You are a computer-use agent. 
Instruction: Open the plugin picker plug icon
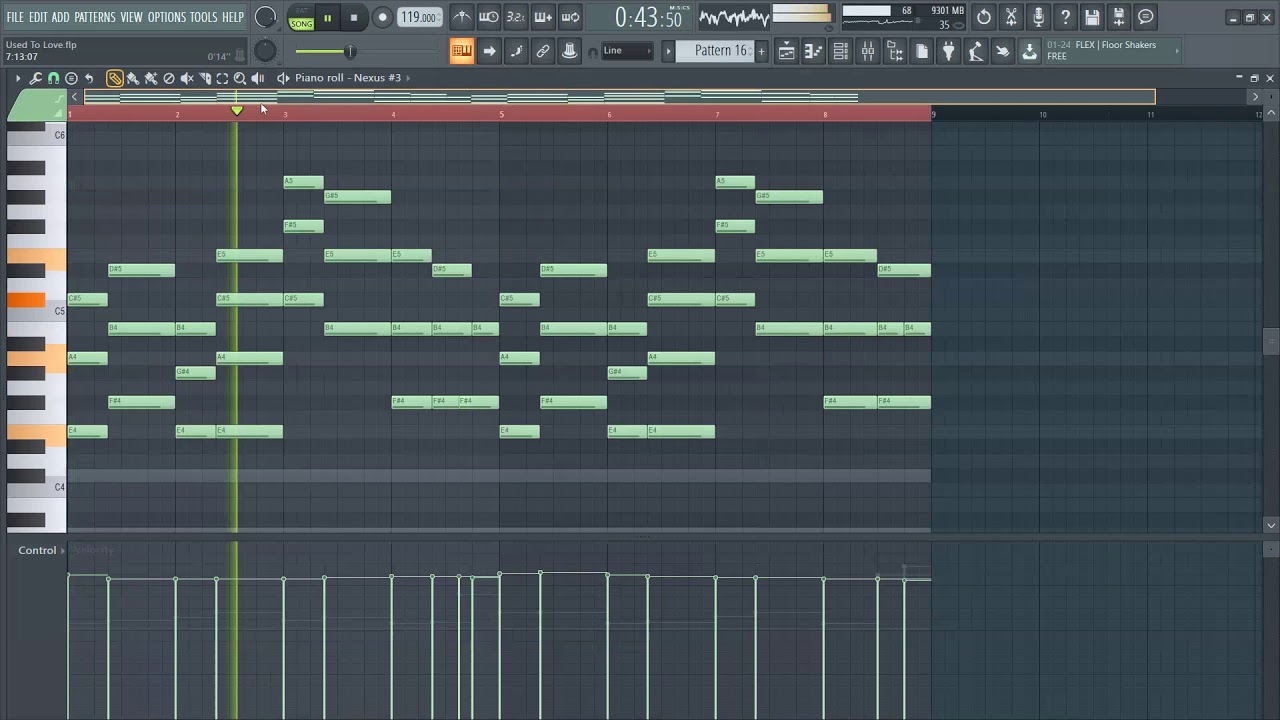click(949, 51)
